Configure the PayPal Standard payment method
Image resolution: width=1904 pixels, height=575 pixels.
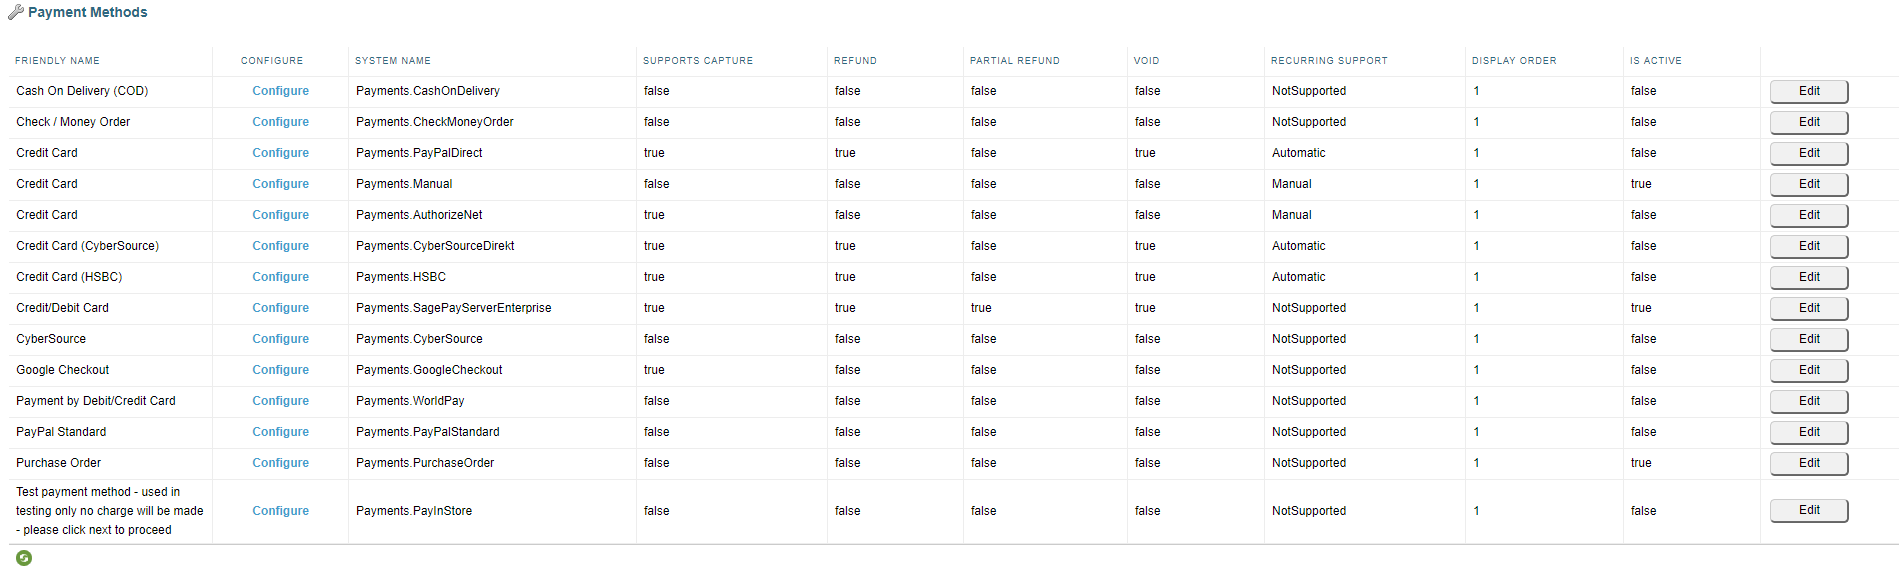coord(280,432)
